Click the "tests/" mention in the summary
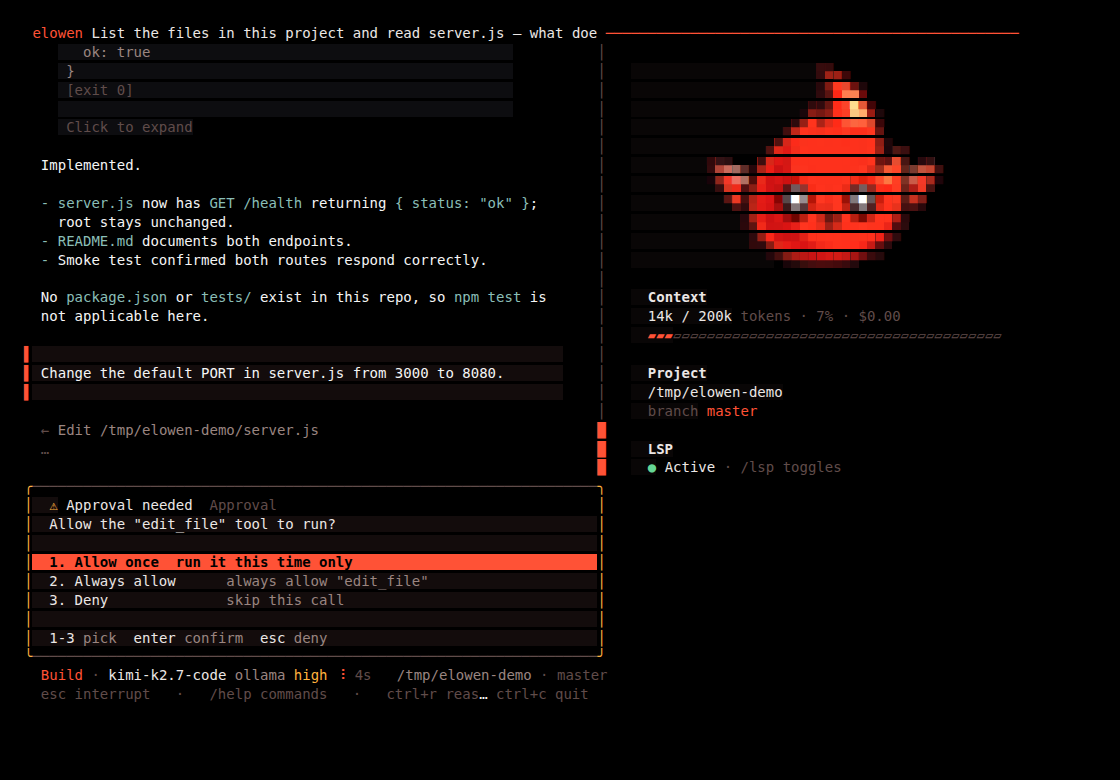The width and height of the screenshot is (1120, 780). tap(226, 297)
